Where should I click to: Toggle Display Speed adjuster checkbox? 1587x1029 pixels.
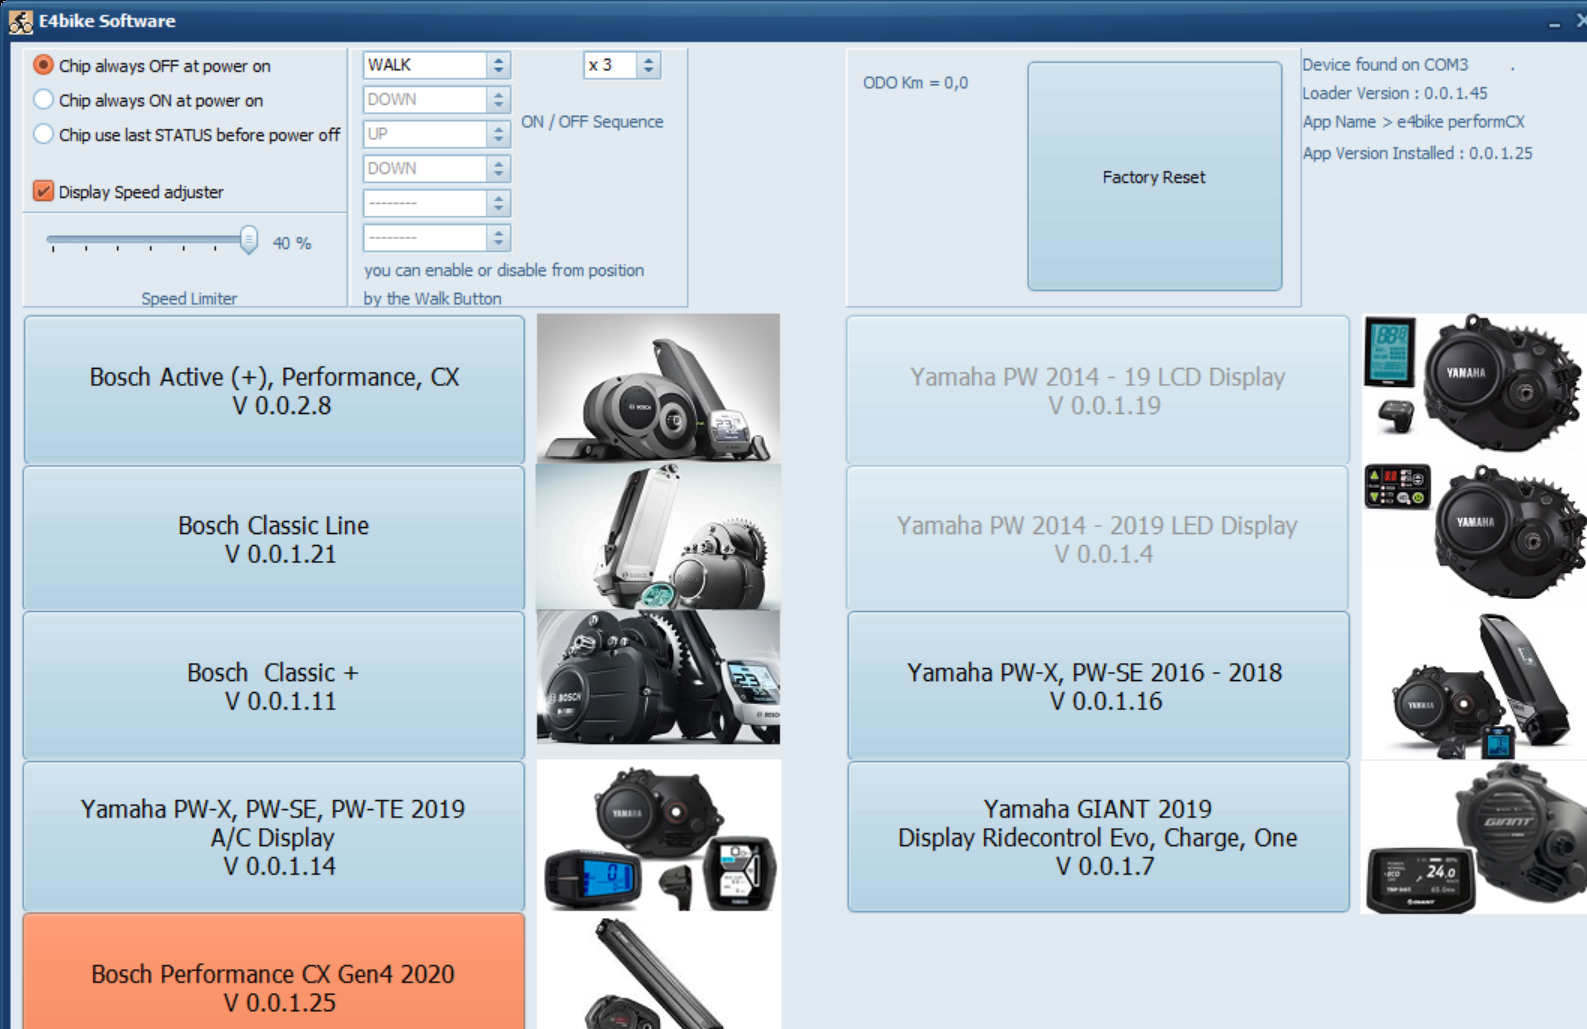click(x=43, y=191)
